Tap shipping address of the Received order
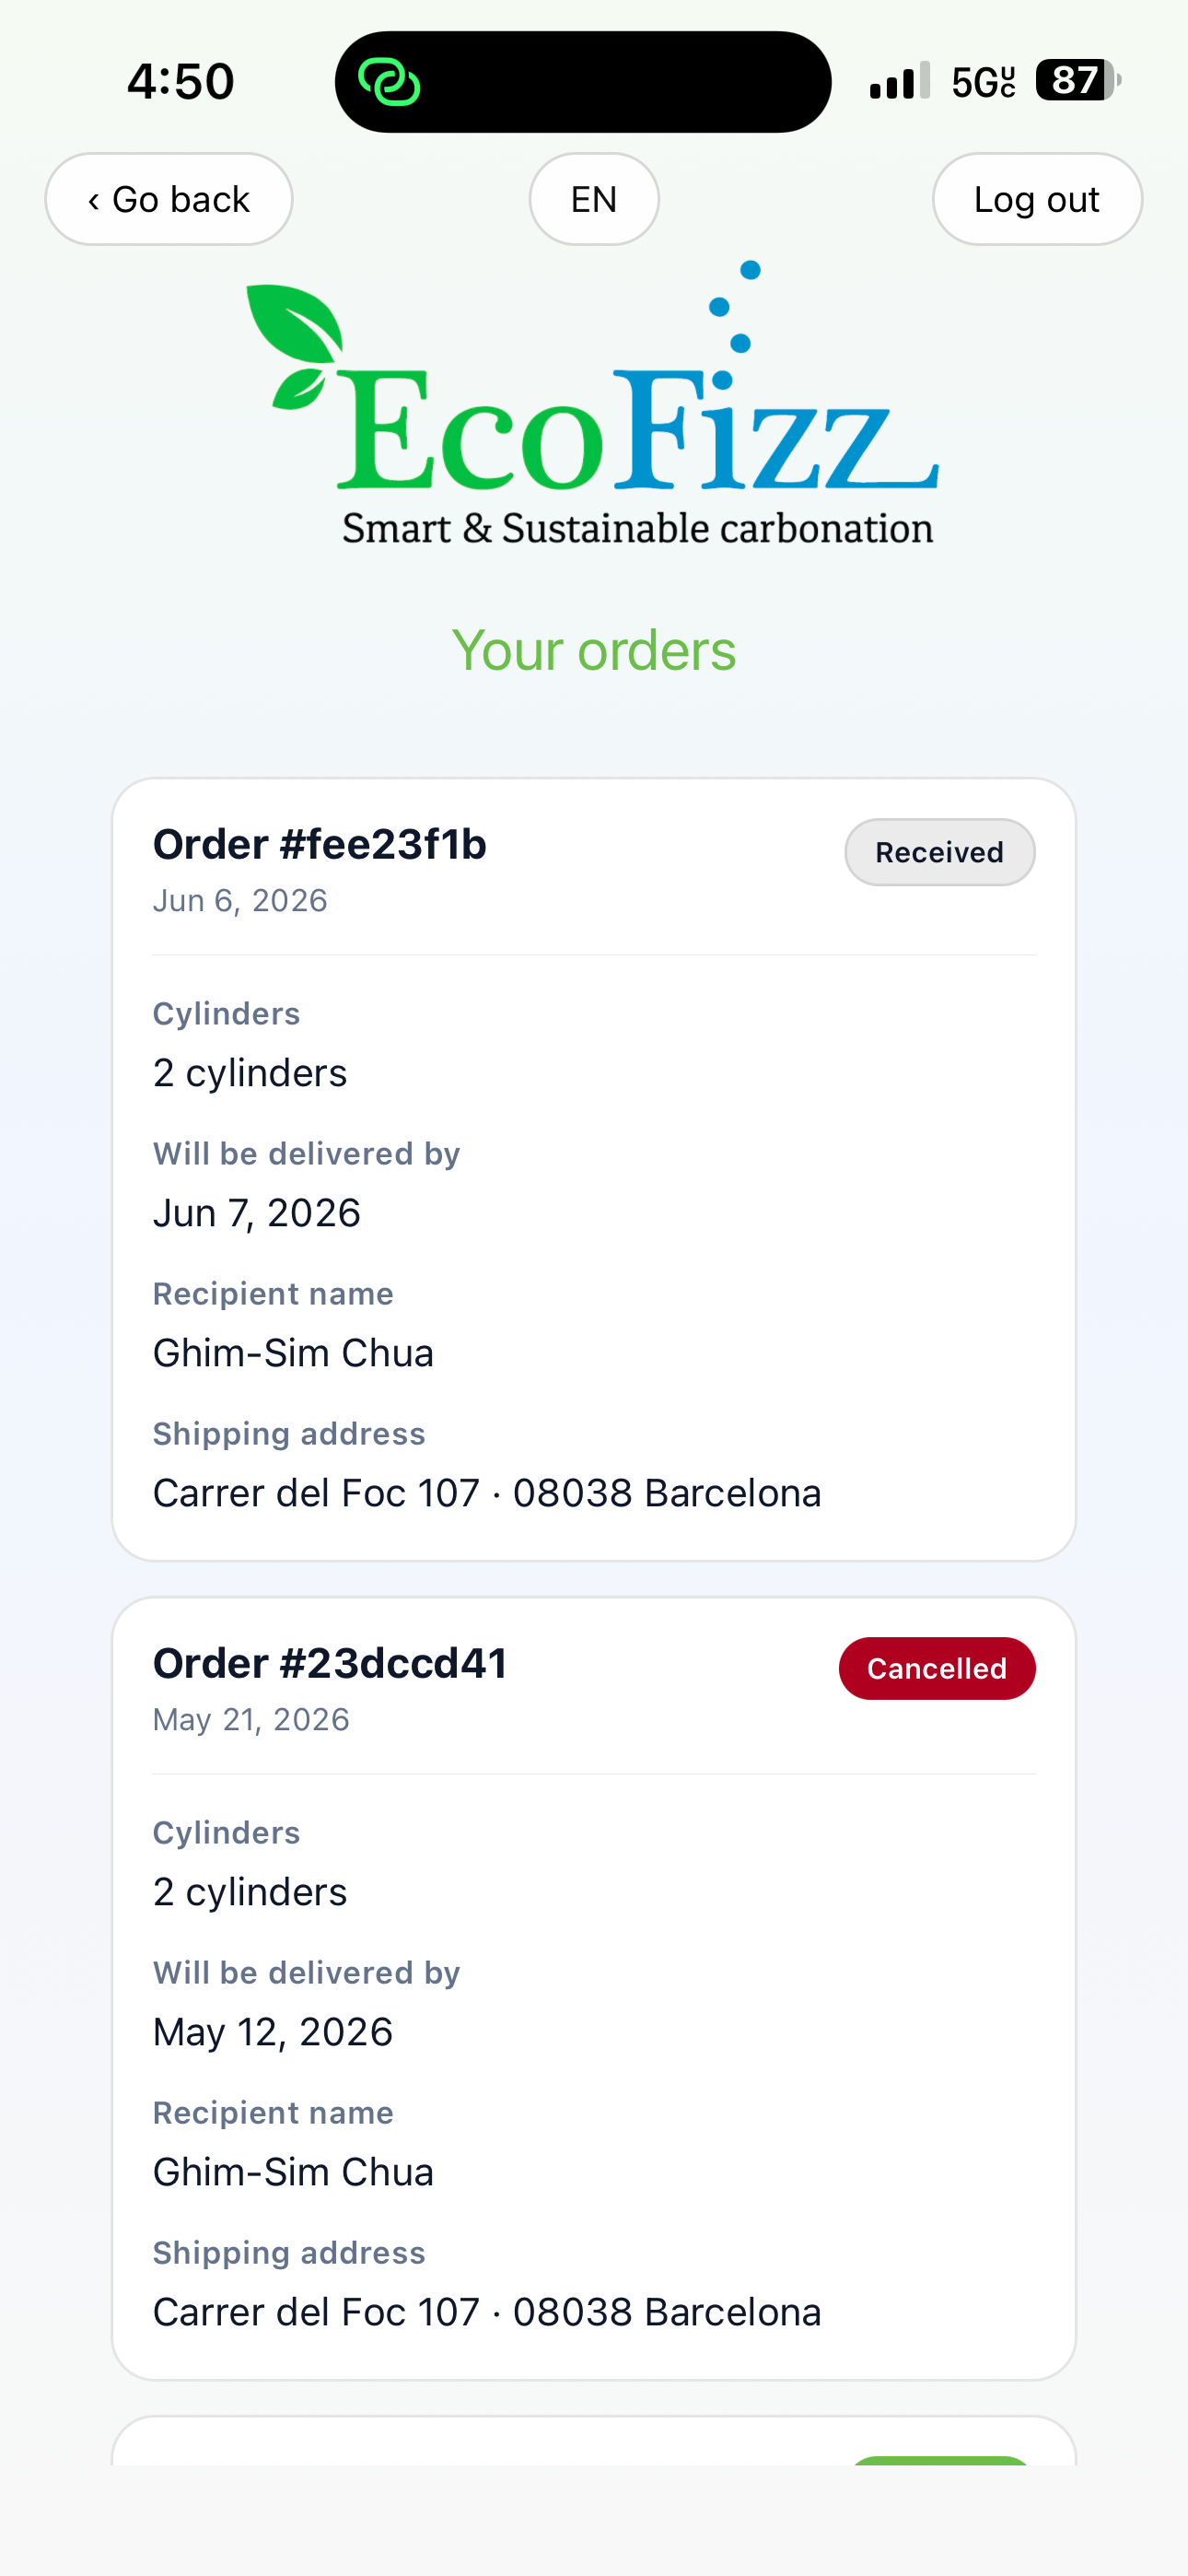This screenshot has height=2576, width=1188. coord(487,1493)
